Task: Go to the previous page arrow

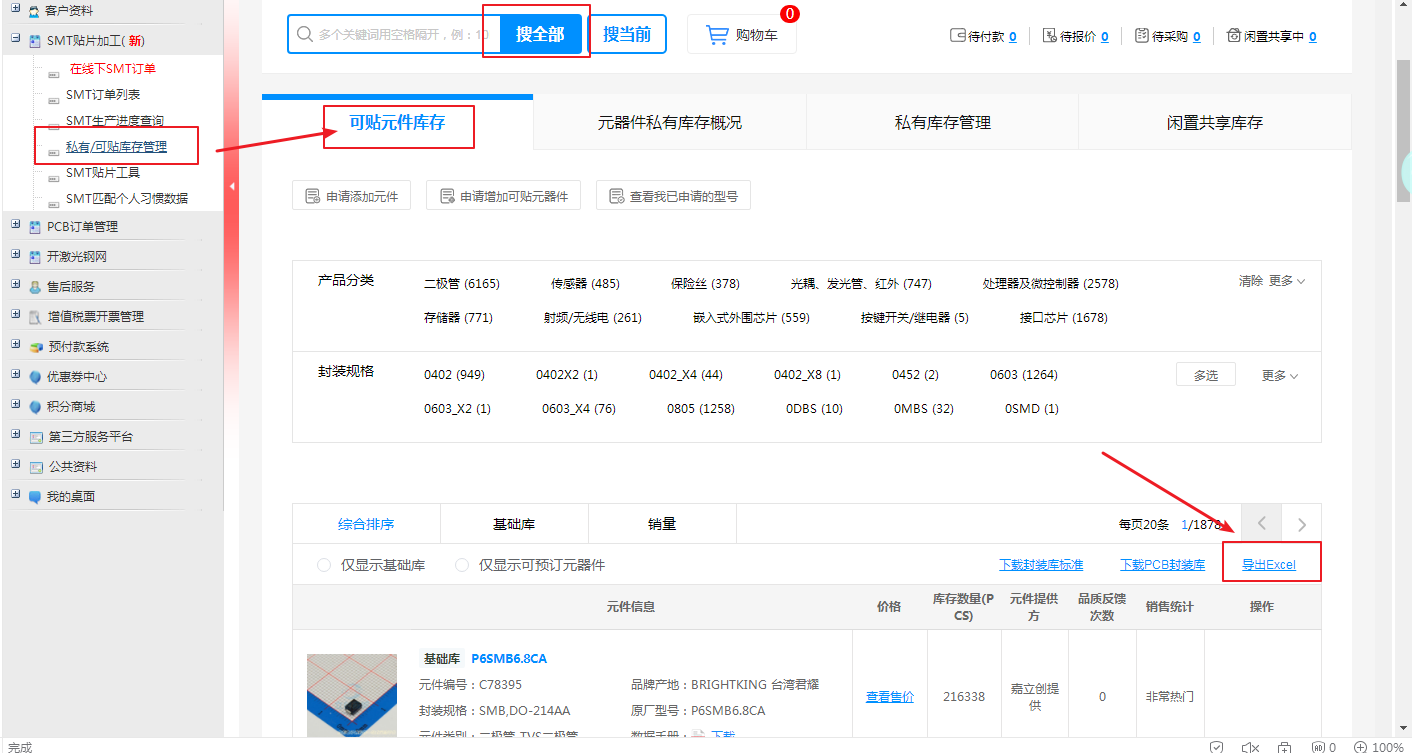Action: point(1262,524)
